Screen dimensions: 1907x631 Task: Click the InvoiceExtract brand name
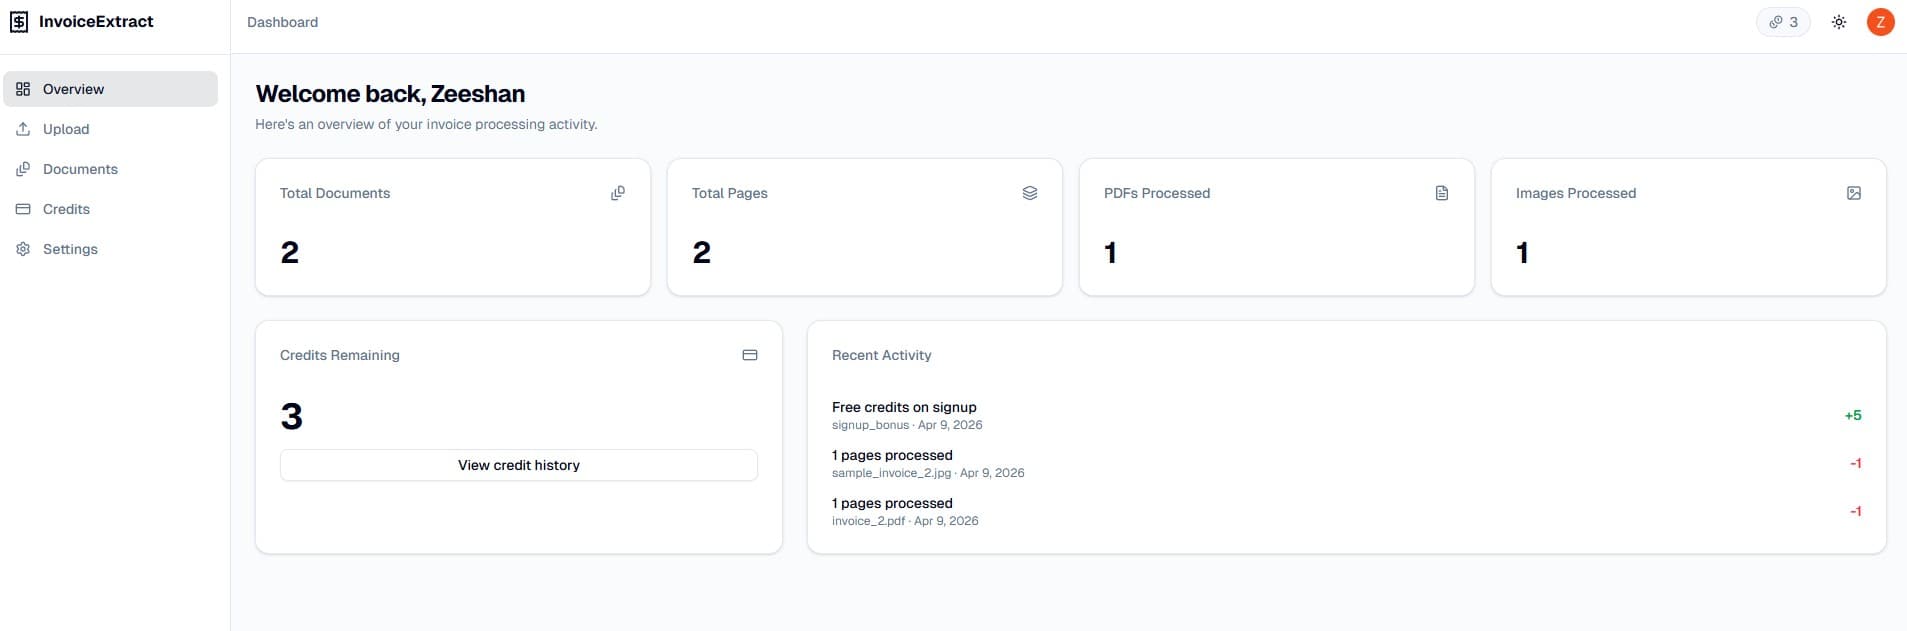point(96,22)
